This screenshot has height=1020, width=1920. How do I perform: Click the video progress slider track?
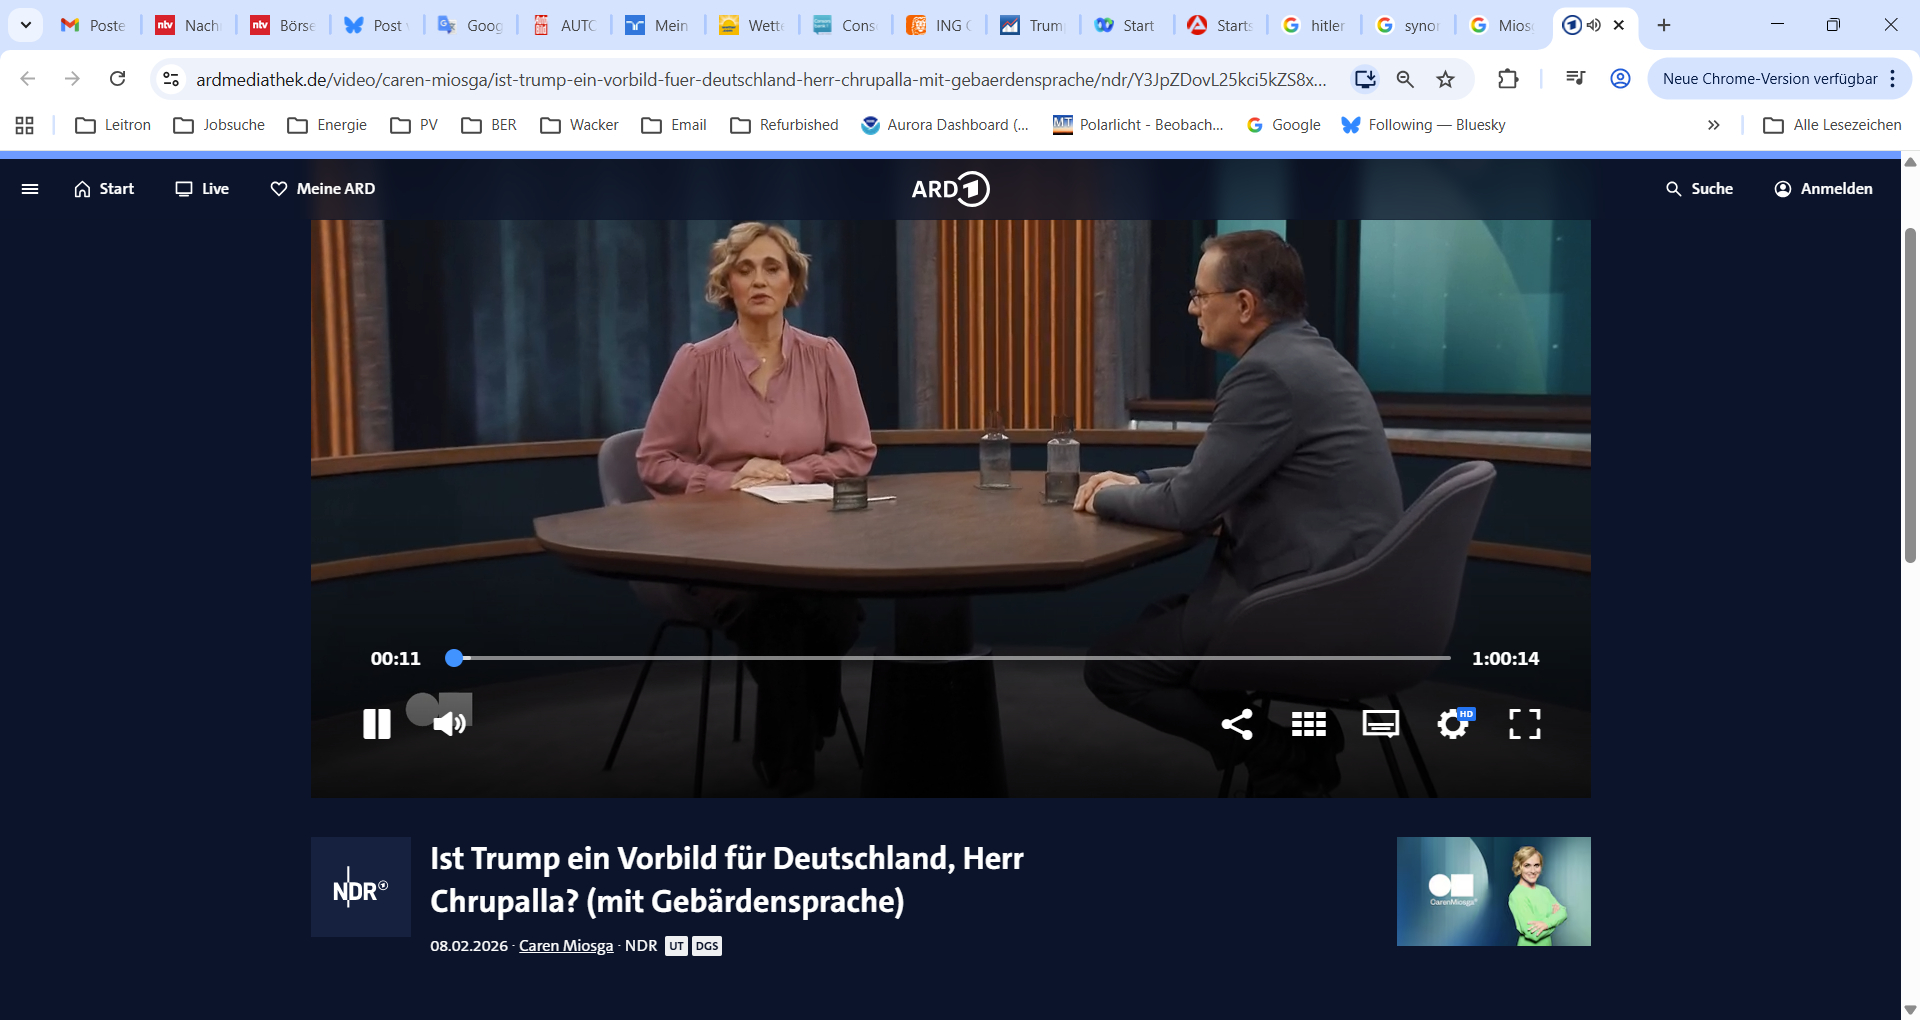[x=950, y=658]
